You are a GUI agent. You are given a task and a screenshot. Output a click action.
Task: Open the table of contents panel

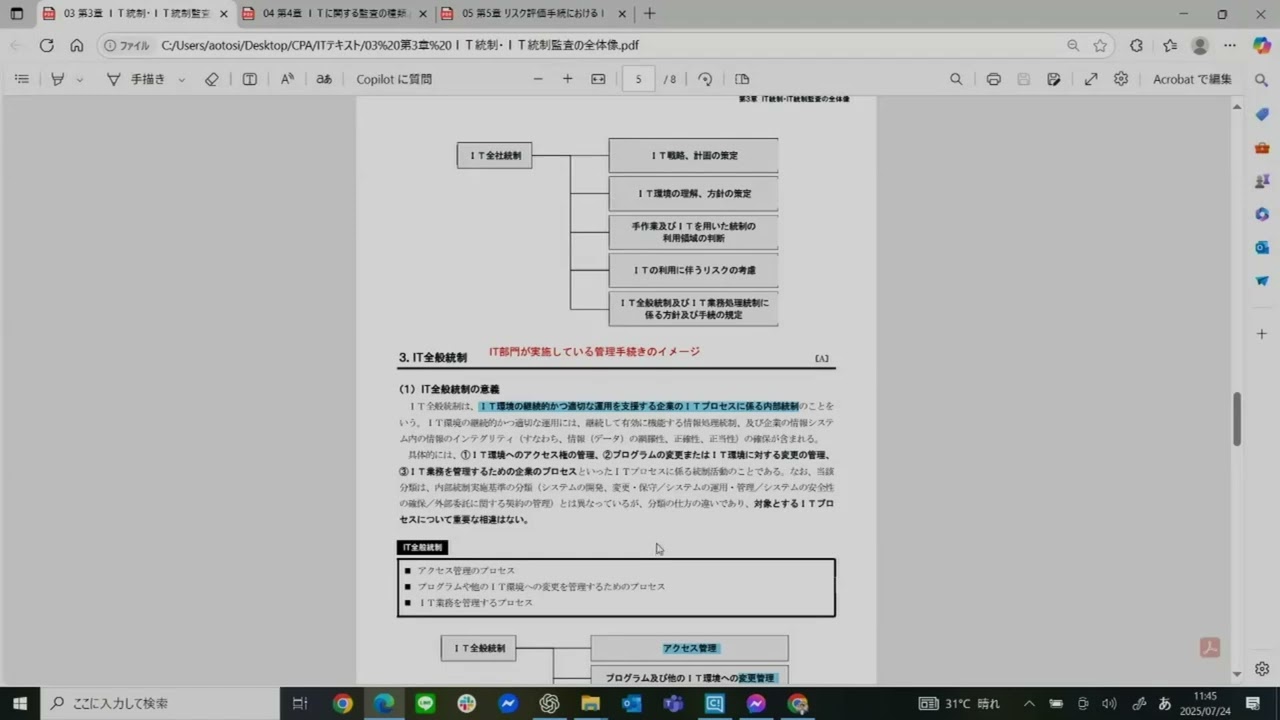[22, 79]
